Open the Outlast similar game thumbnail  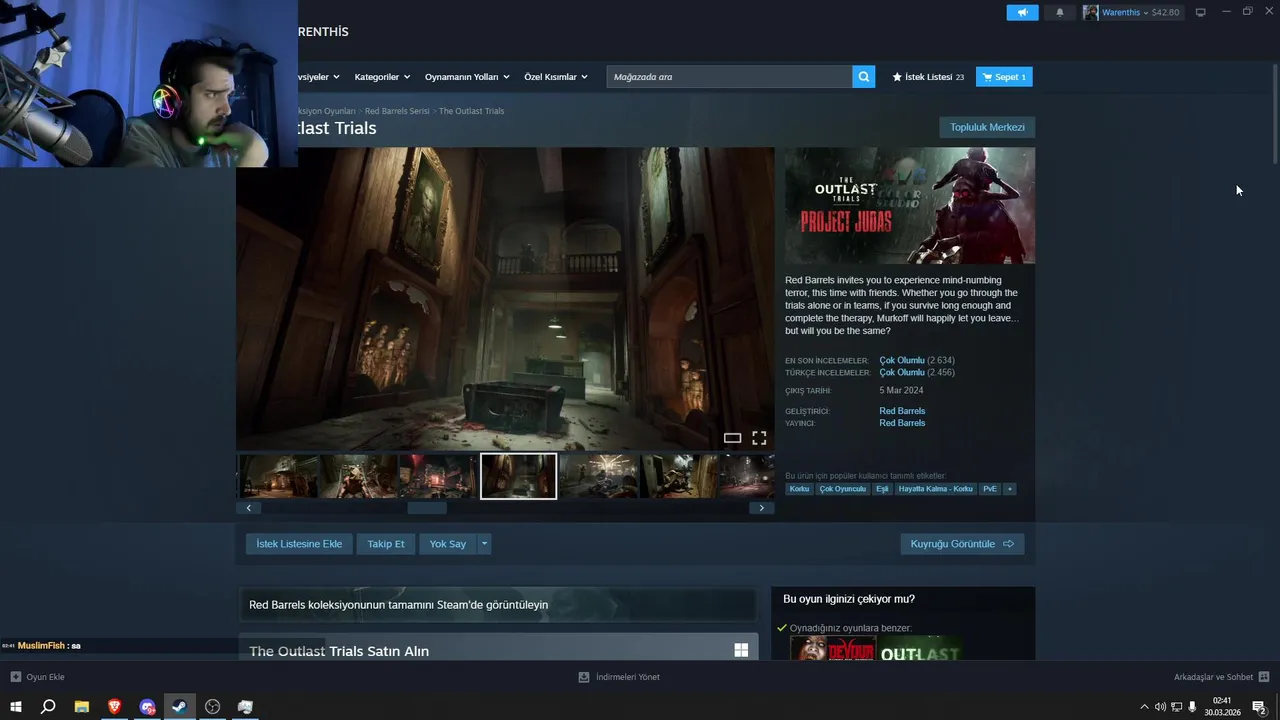click(x=921, y=649)
